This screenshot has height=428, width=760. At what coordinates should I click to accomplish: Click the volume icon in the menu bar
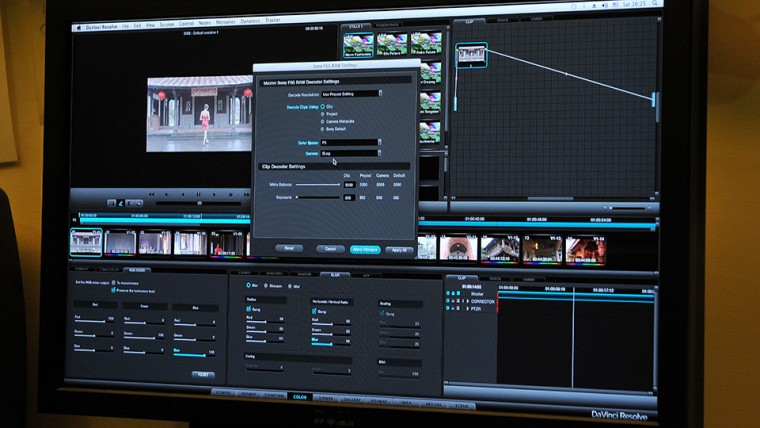605,5
